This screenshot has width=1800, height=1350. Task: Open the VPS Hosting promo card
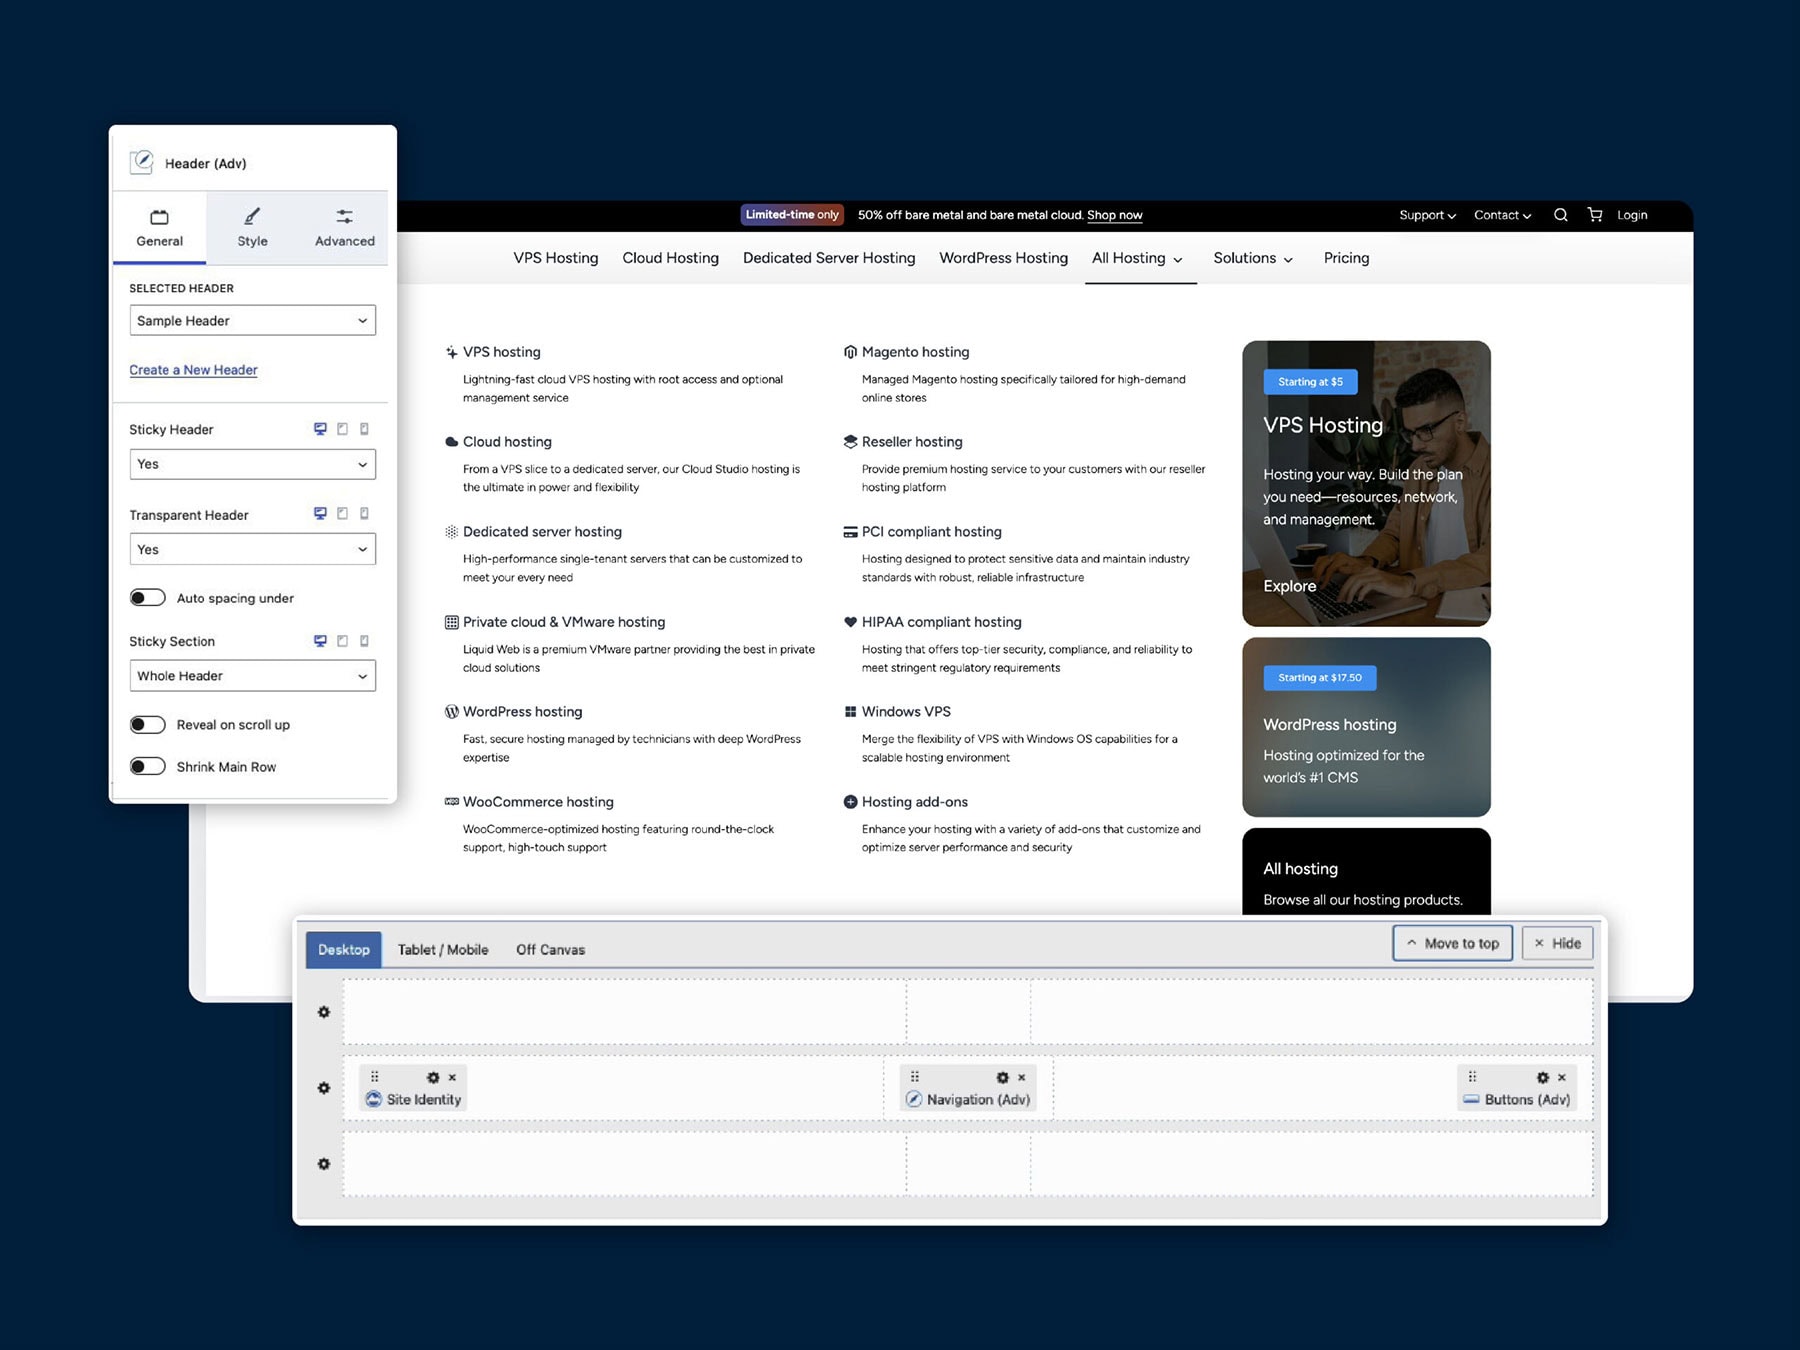pos(1366,484)
